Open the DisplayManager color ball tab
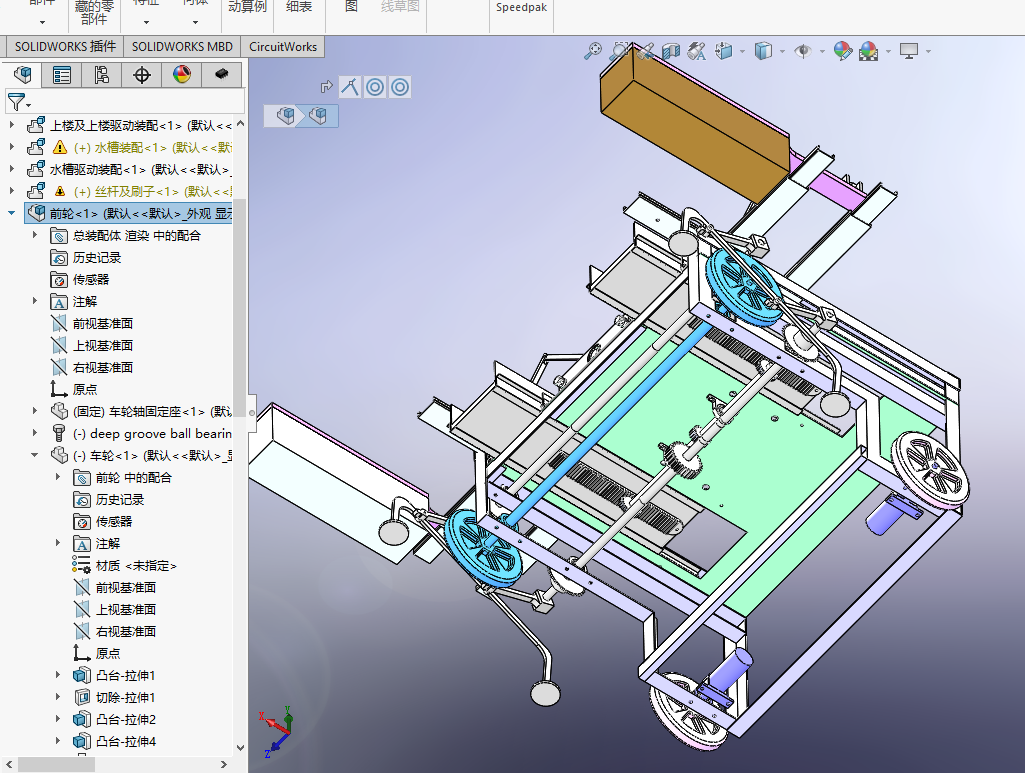Screen dimensions: 1025x773 click(182, 75)
